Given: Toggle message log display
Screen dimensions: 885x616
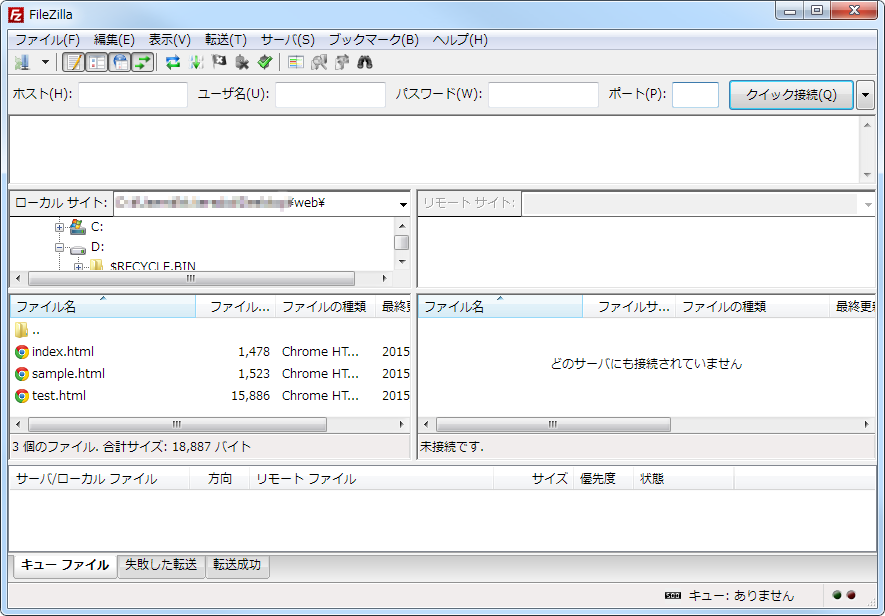Looking at the screenshot, I should coord(73,62).
